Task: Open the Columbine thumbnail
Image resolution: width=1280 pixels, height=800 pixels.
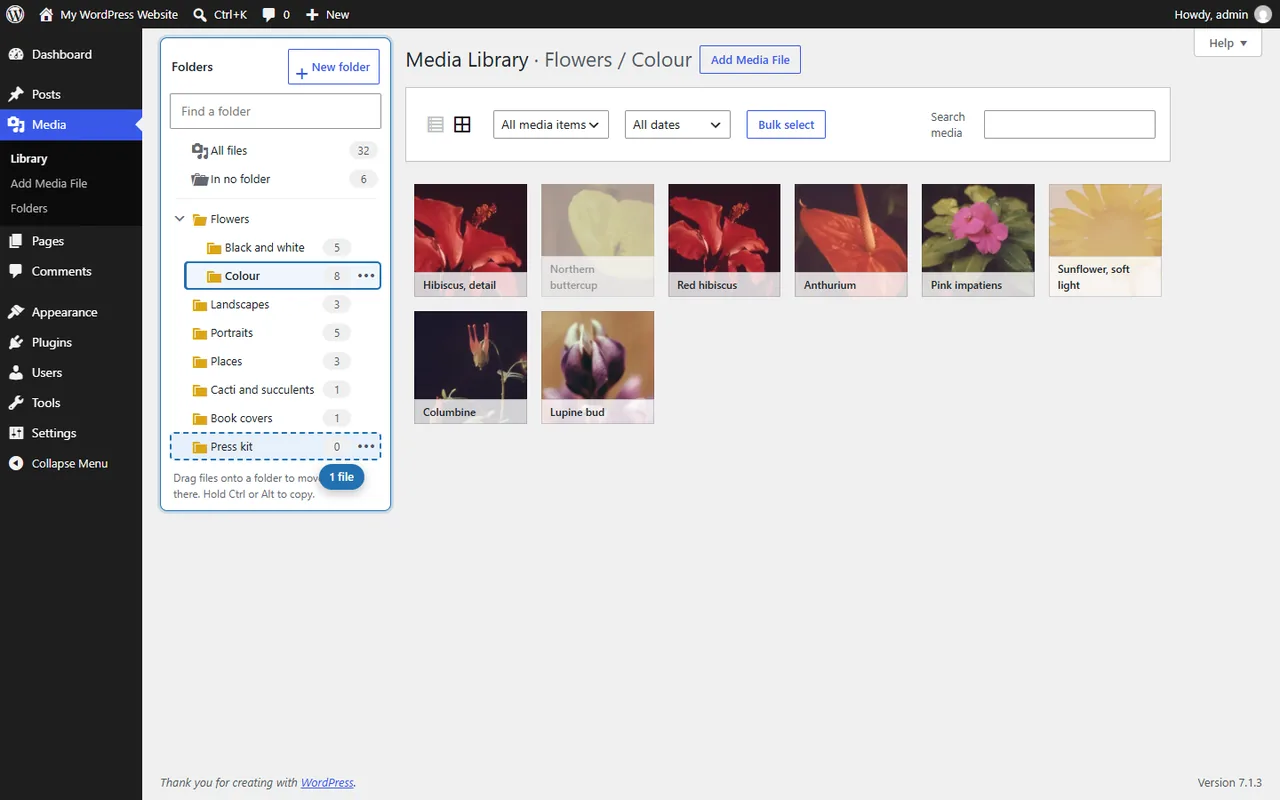Action: (471, 367)
